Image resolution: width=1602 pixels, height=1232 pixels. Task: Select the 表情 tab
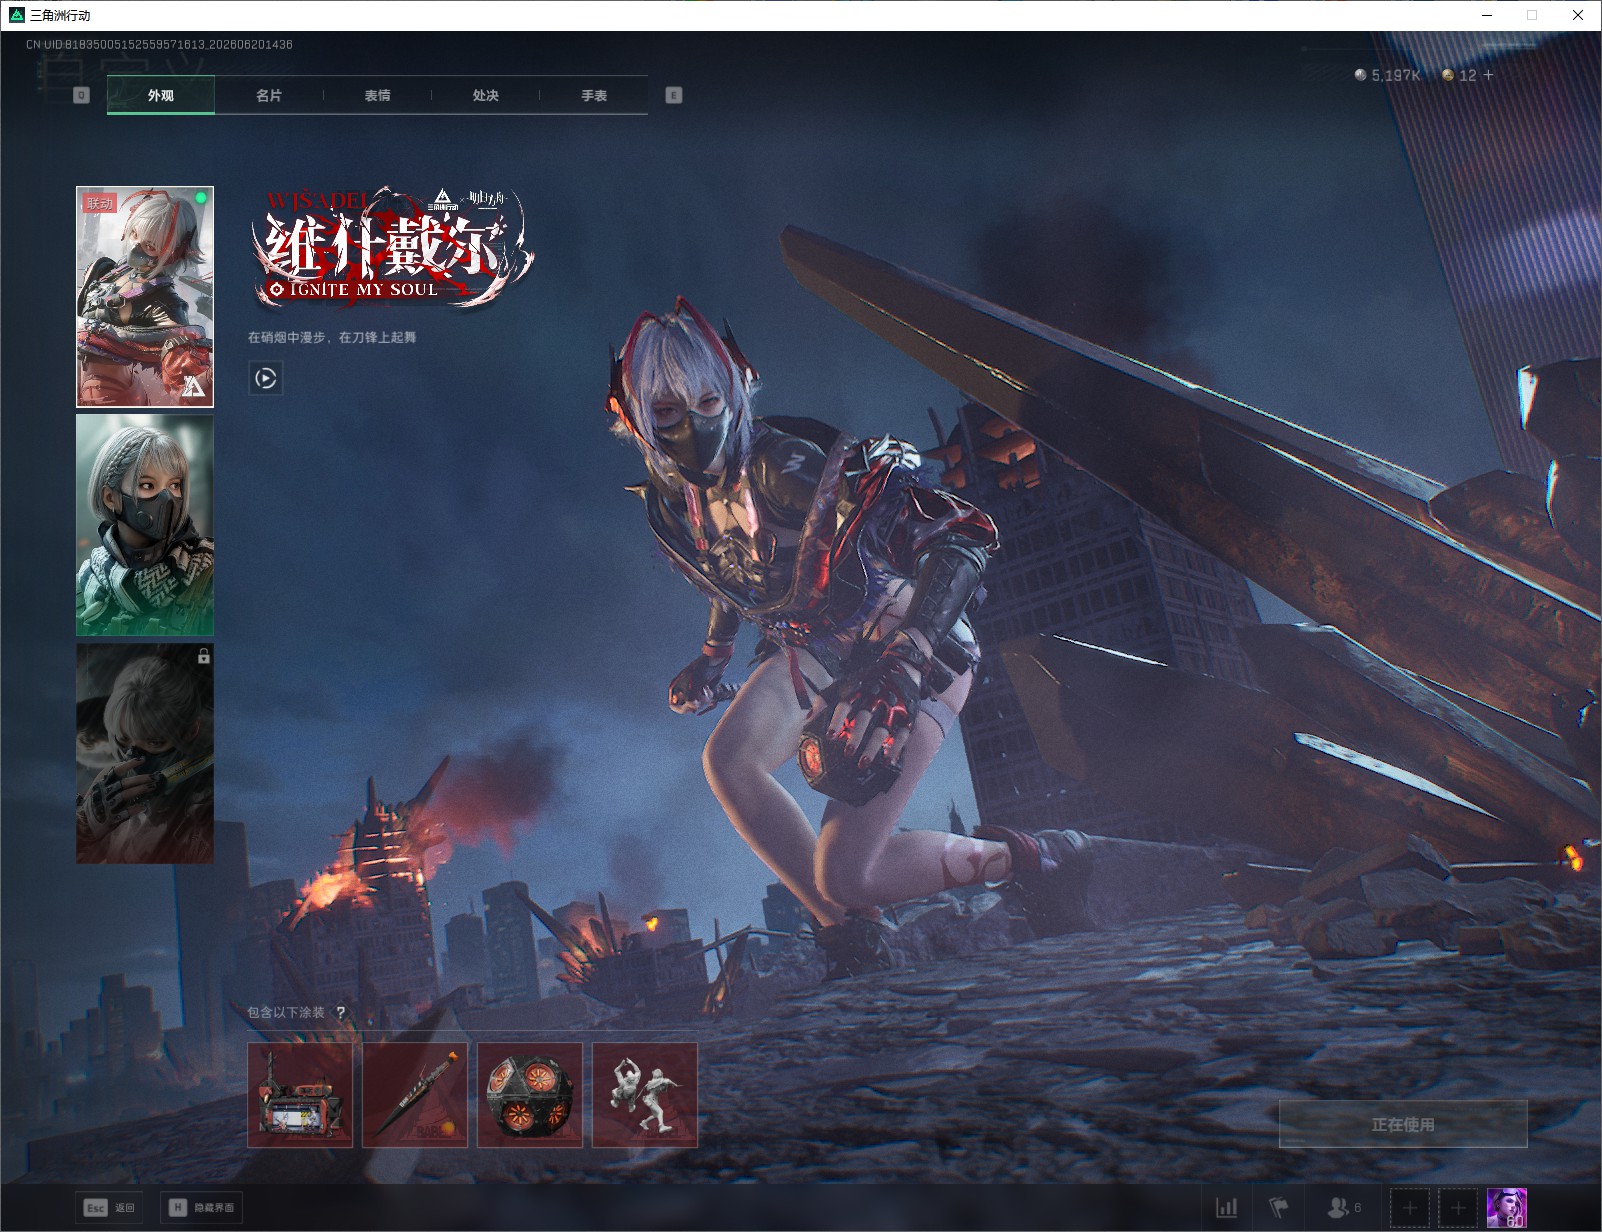377,95
